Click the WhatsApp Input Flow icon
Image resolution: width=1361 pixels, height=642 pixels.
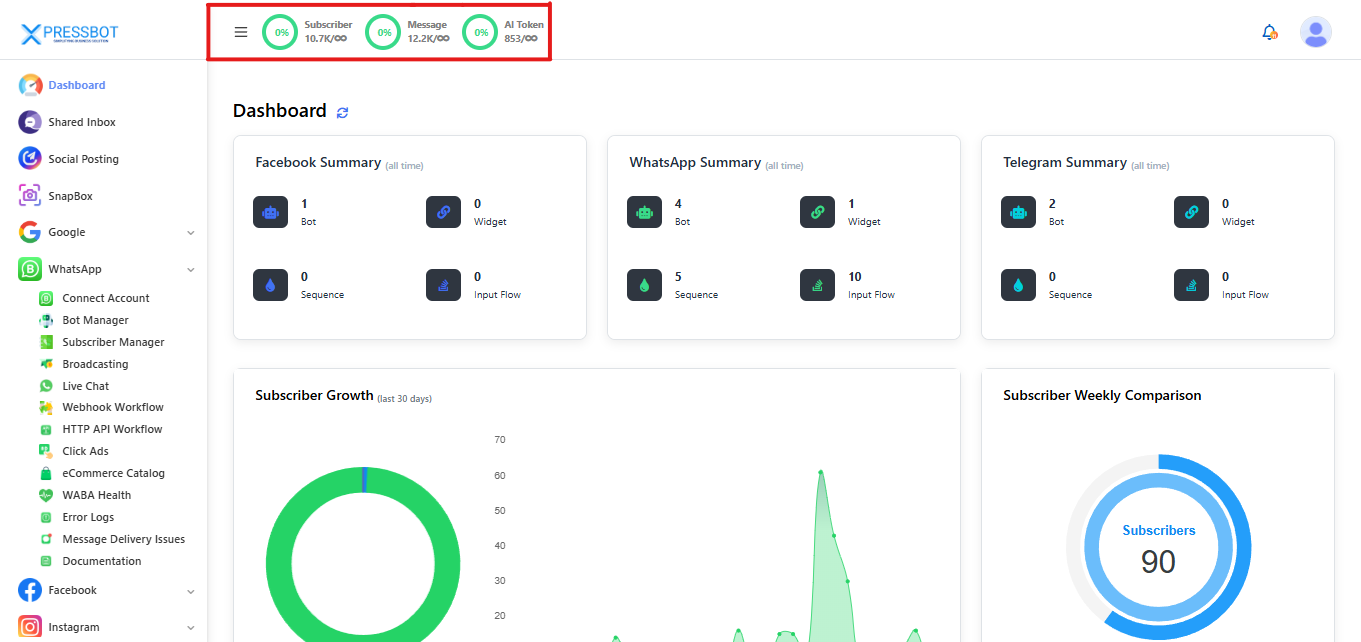(817, 285)
